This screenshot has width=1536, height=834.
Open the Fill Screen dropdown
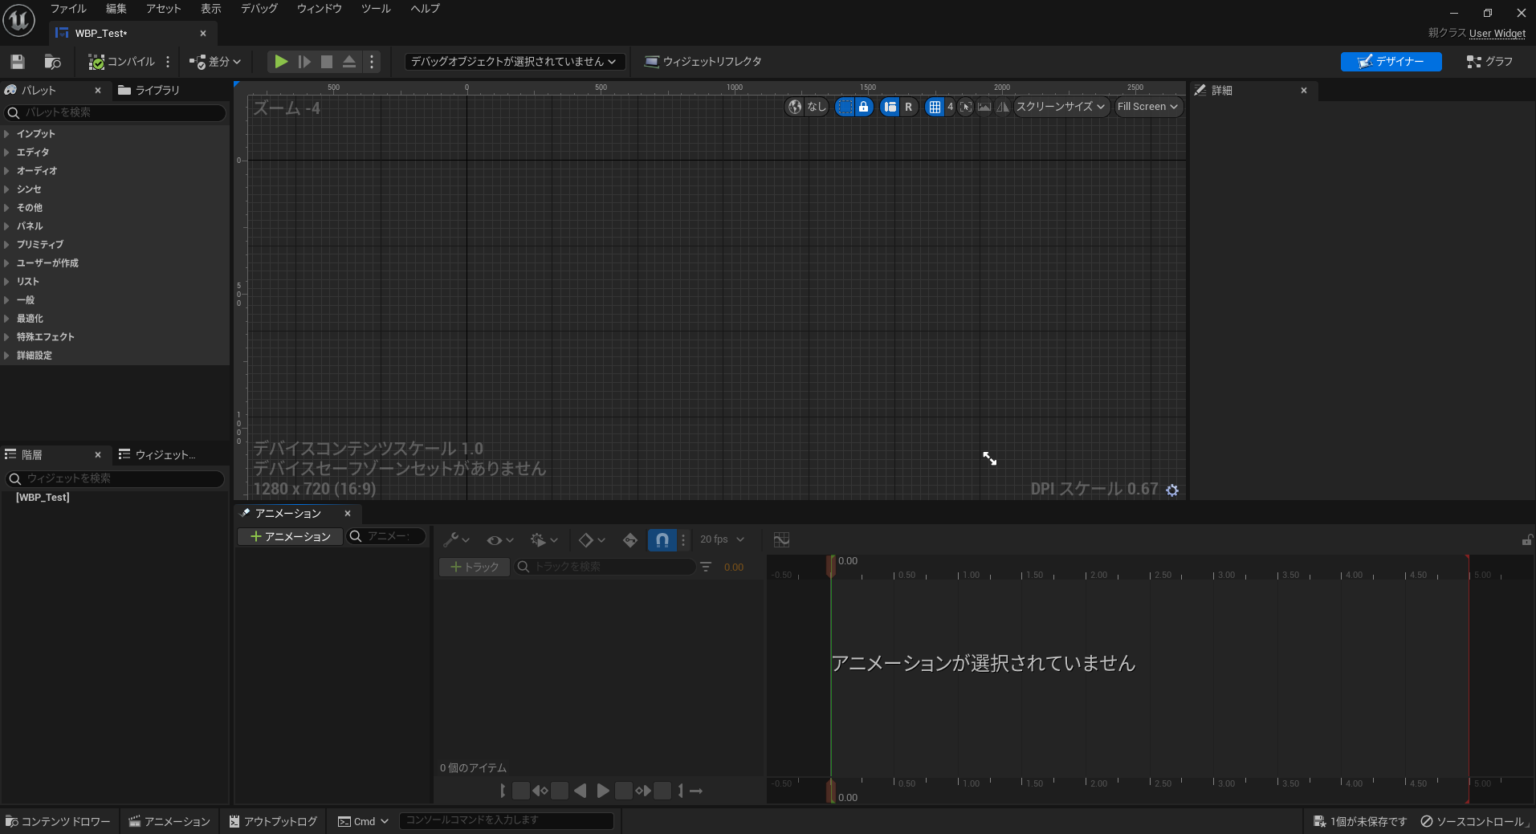(1147, 106)
